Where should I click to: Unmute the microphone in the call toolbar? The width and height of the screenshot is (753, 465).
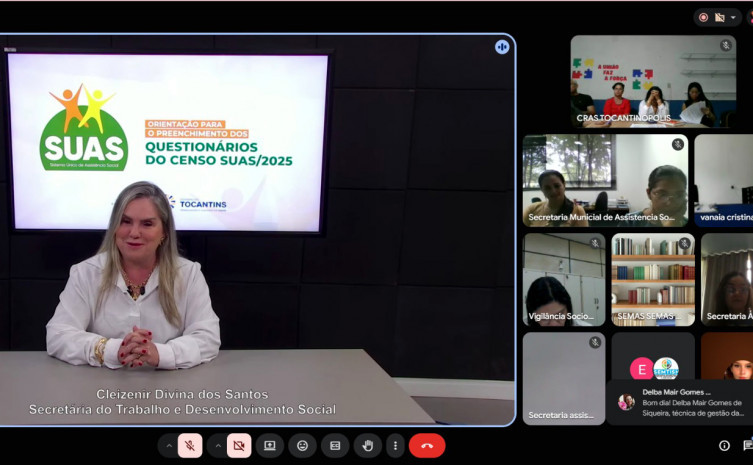[190, 446]
